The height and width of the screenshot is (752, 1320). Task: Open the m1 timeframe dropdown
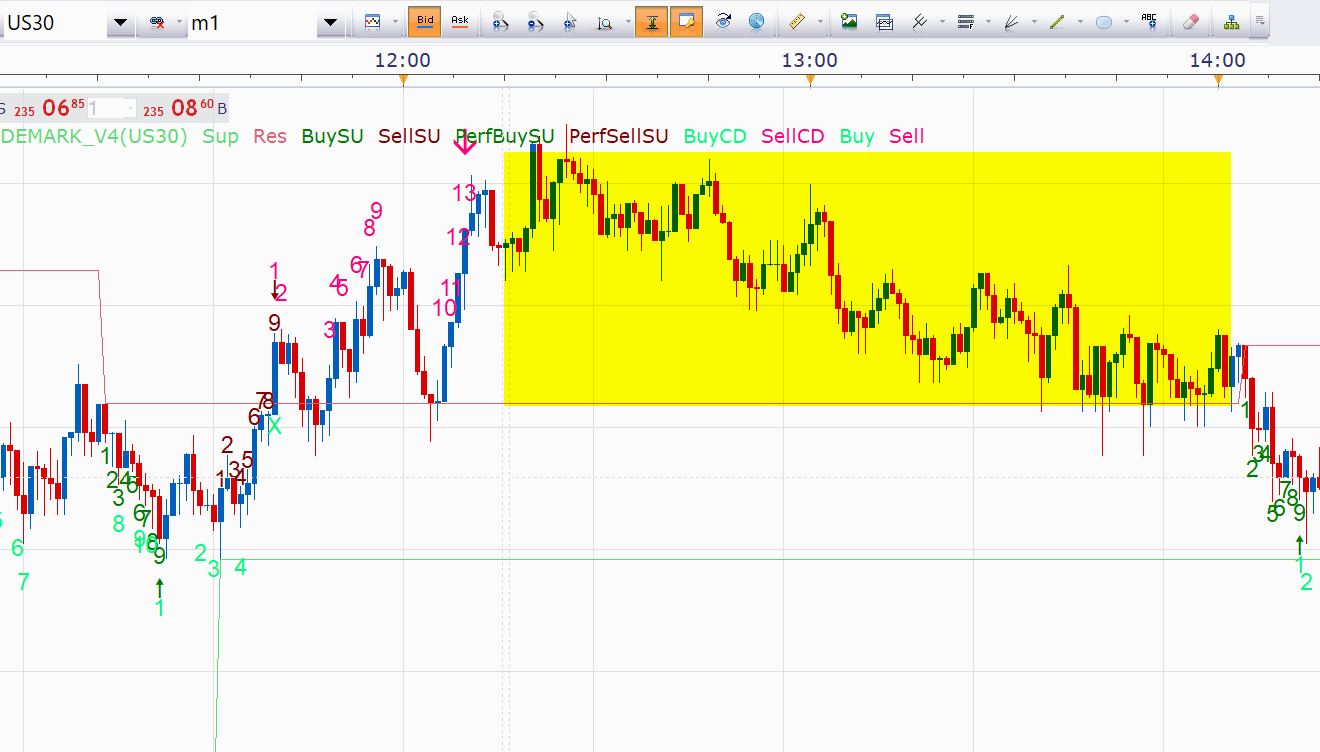point(331,22)
